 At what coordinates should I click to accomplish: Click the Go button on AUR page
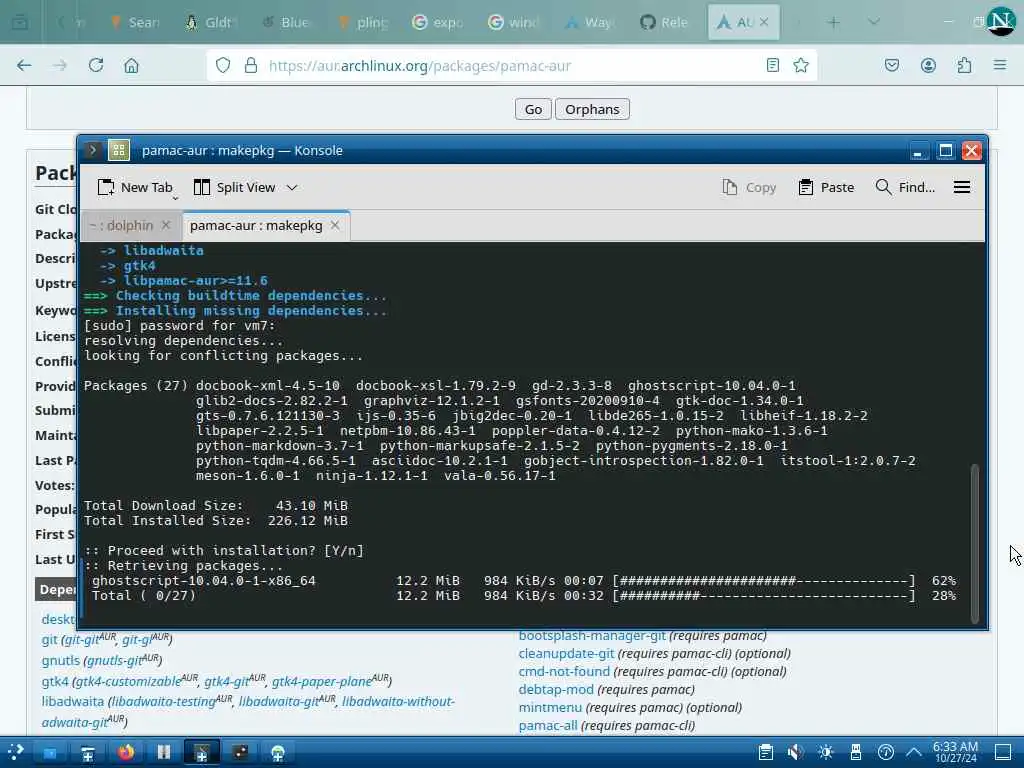click(533, 109)
